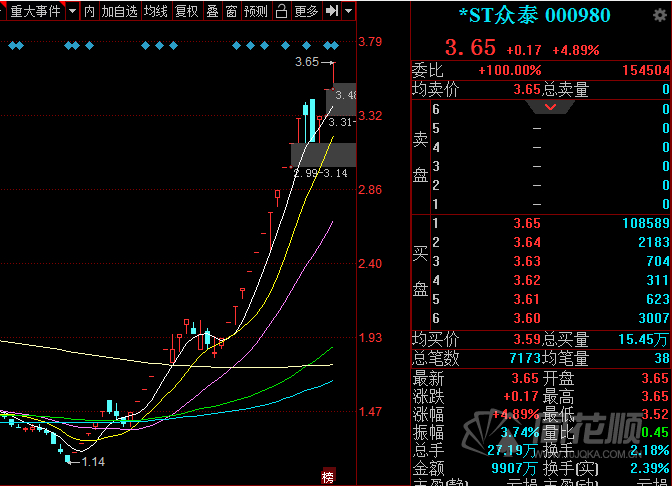
Task: Select the 委比 +100.00% value
Action: click(510, 70)
